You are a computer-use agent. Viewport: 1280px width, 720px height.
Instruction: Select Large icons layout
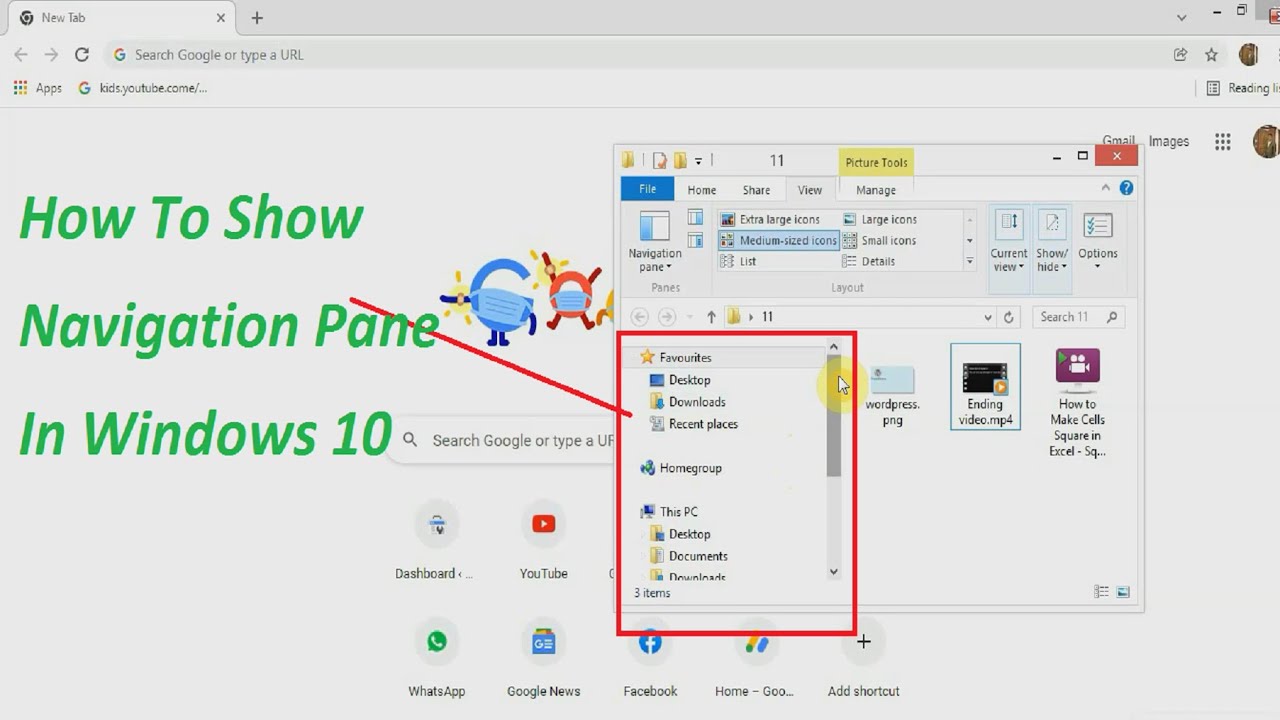(x=880, y=219)
